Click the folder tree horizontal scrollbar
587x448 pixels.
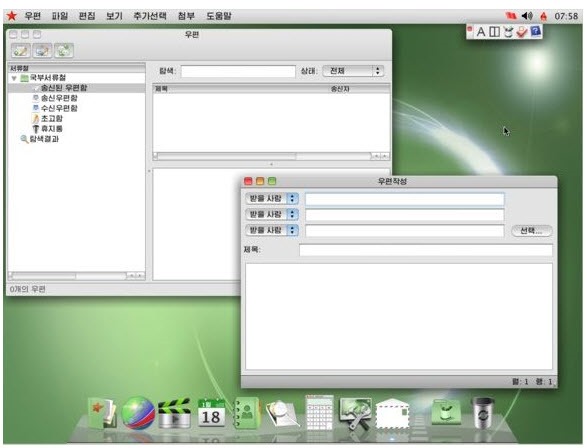pos(76,276)
